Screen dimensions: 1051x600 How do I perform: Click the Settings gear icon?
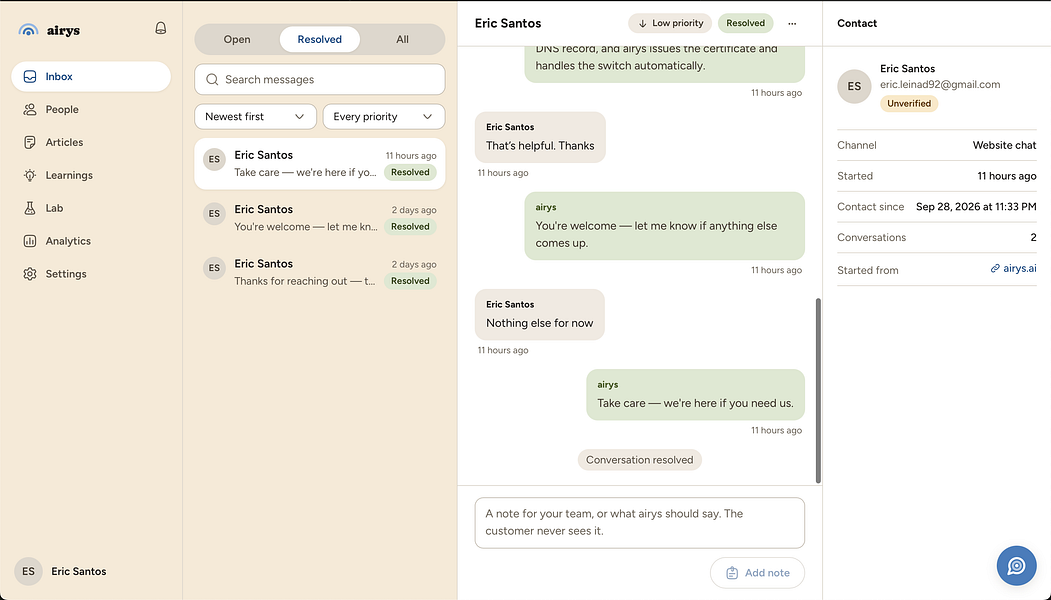[x=30, y=274]
